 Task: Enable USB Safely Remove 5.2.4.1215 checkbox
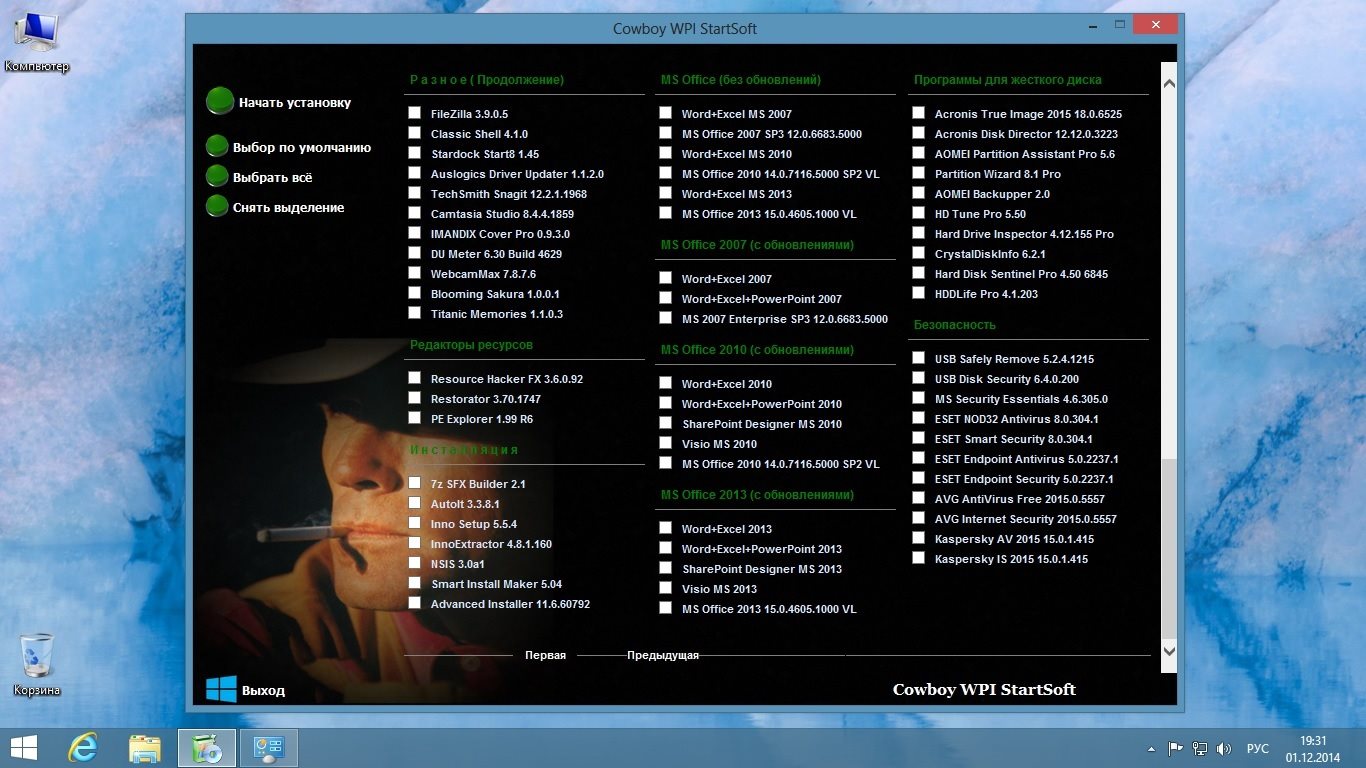(918, 358)
